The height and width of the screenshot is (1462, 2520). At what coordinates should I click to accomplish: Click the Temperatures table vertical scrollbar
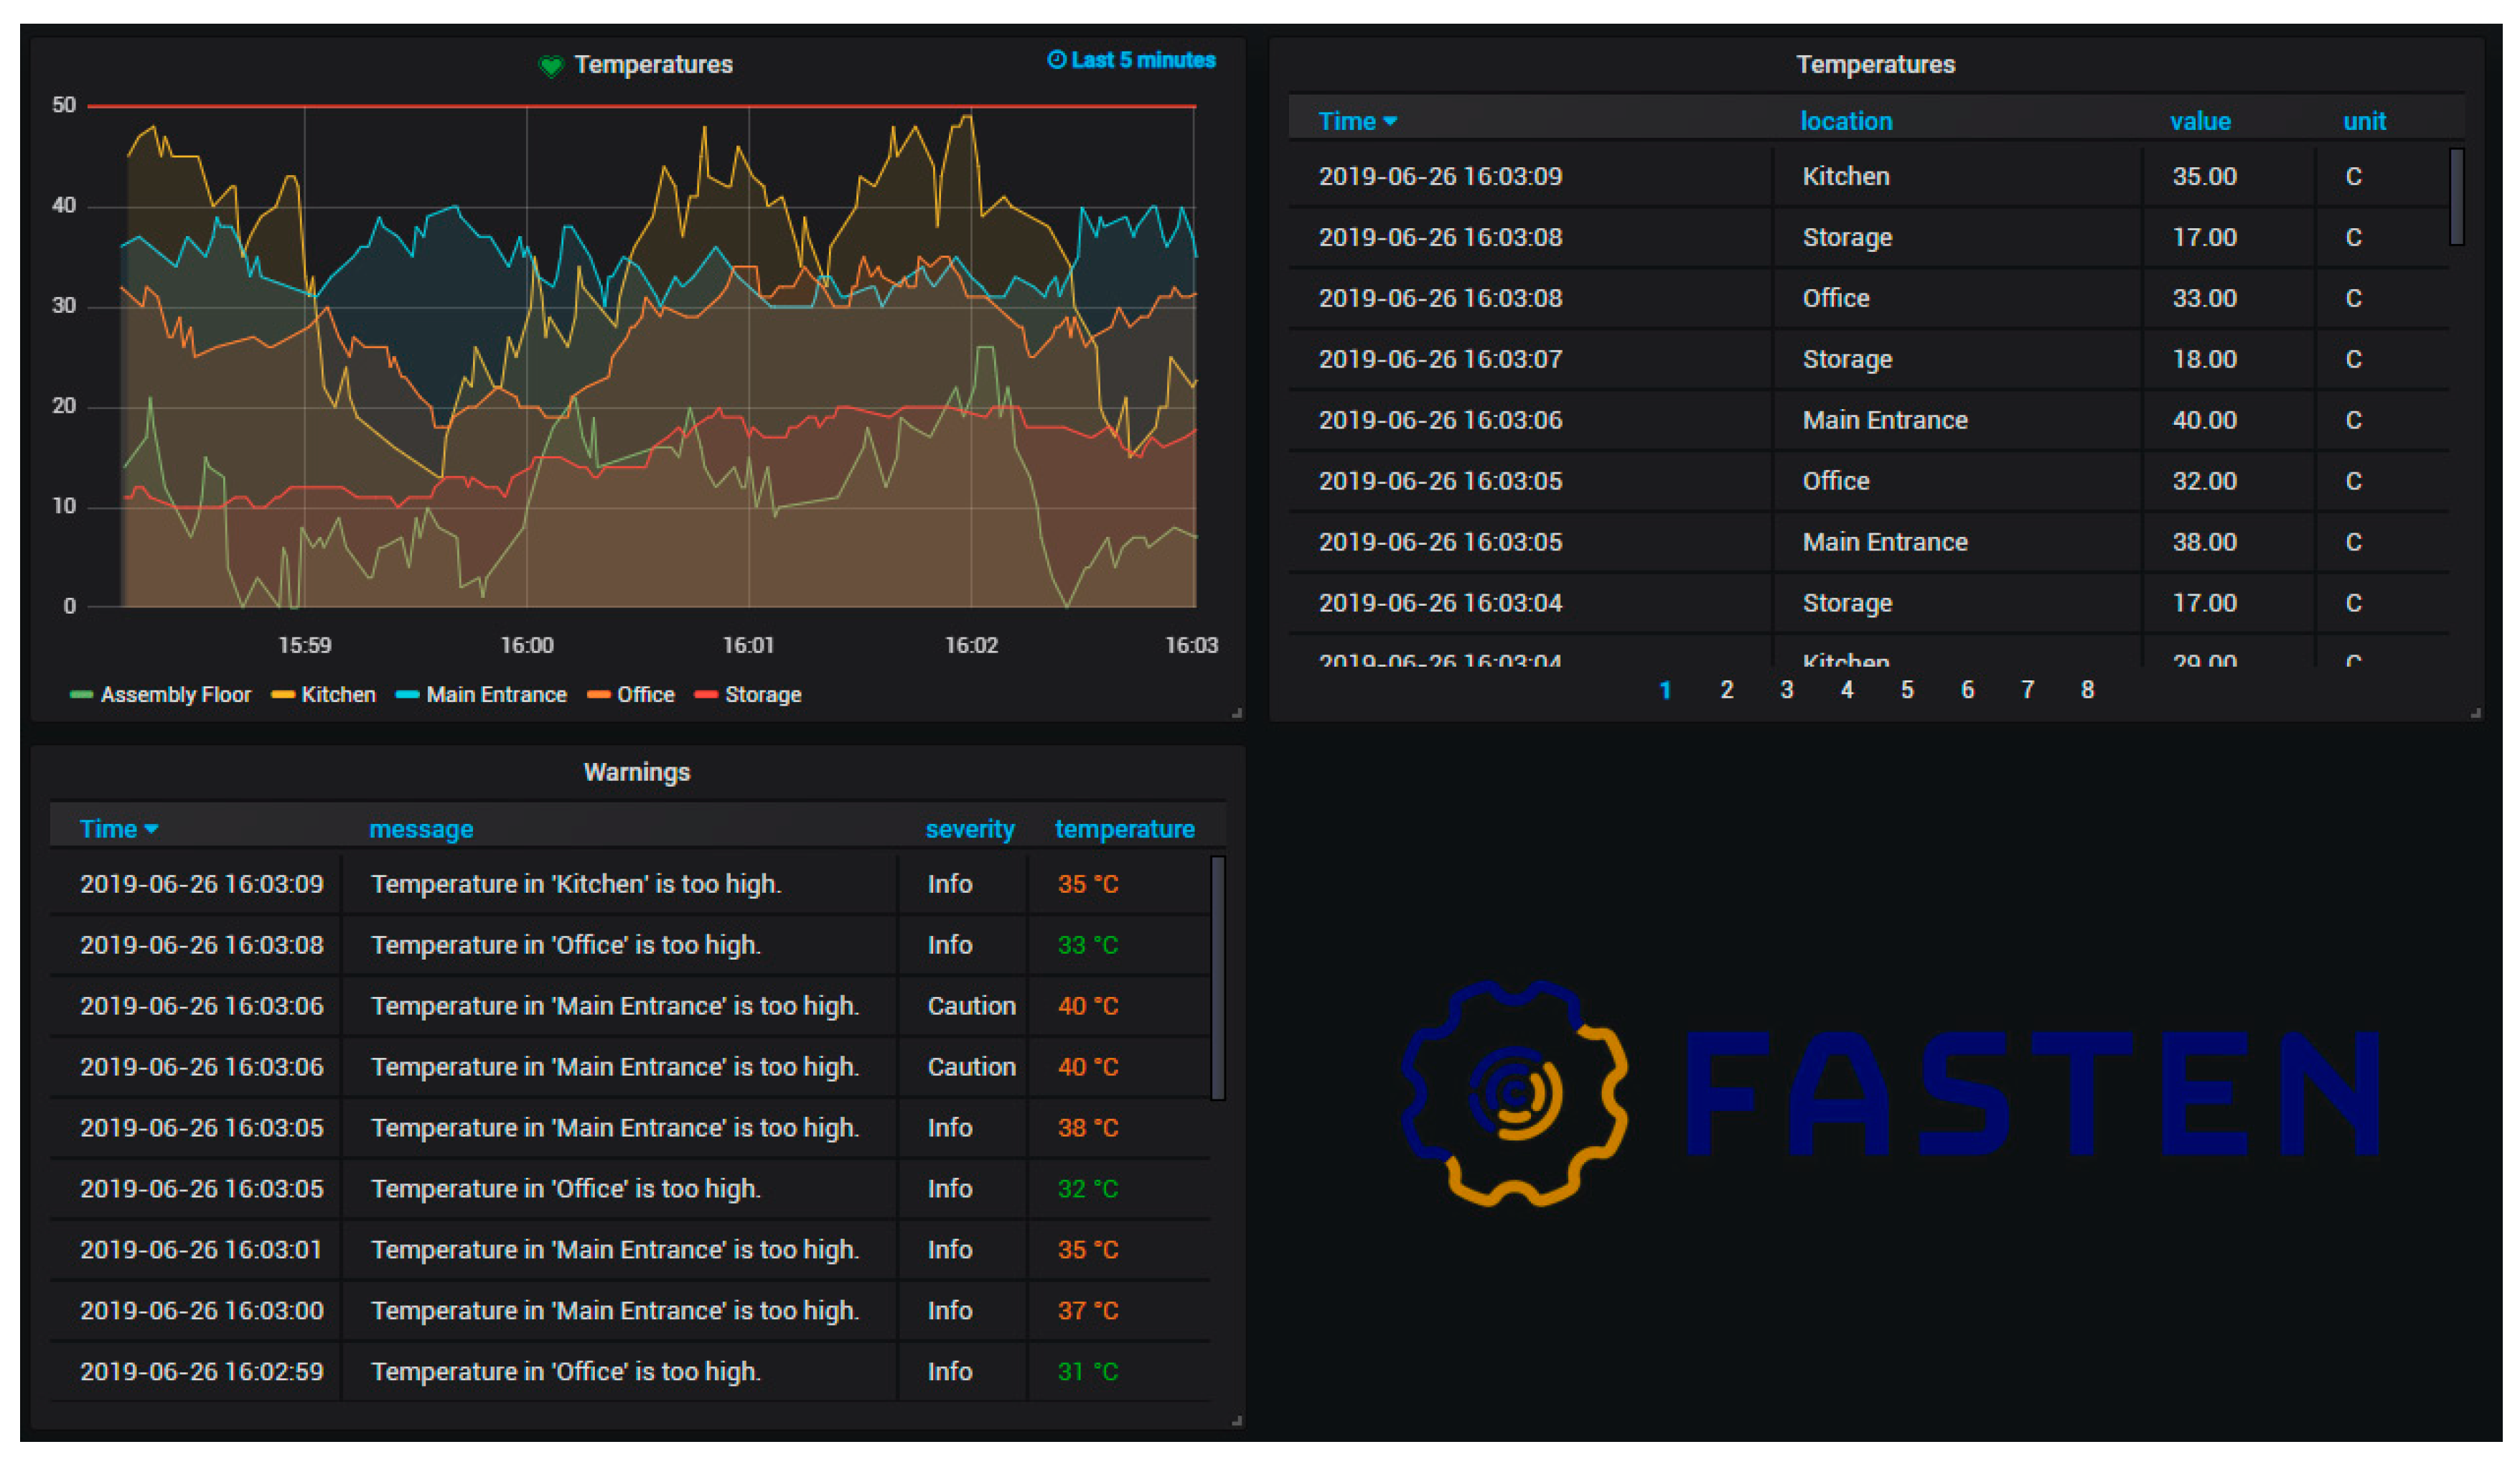click(x=2456, y=196)
